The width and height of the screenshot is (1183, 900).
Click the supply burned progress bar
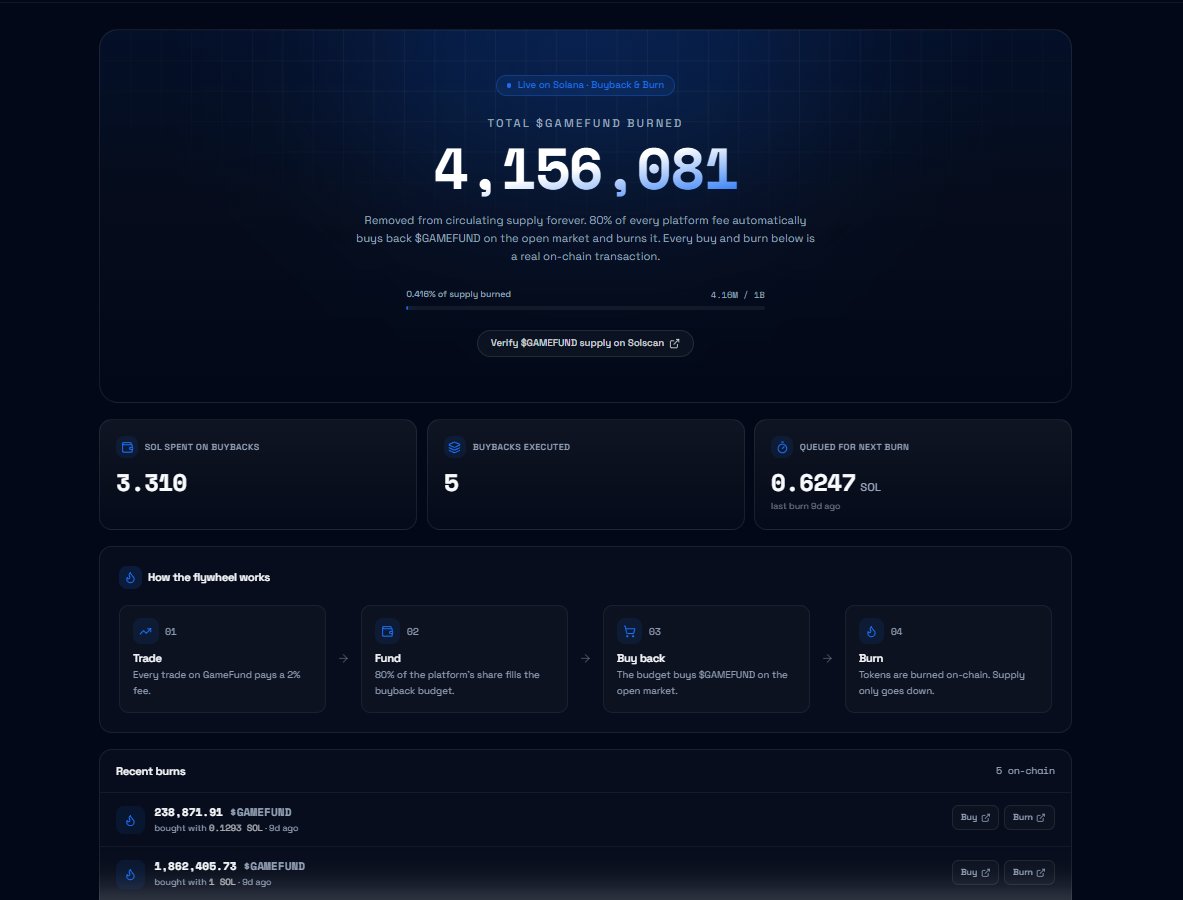coord(585,308)
